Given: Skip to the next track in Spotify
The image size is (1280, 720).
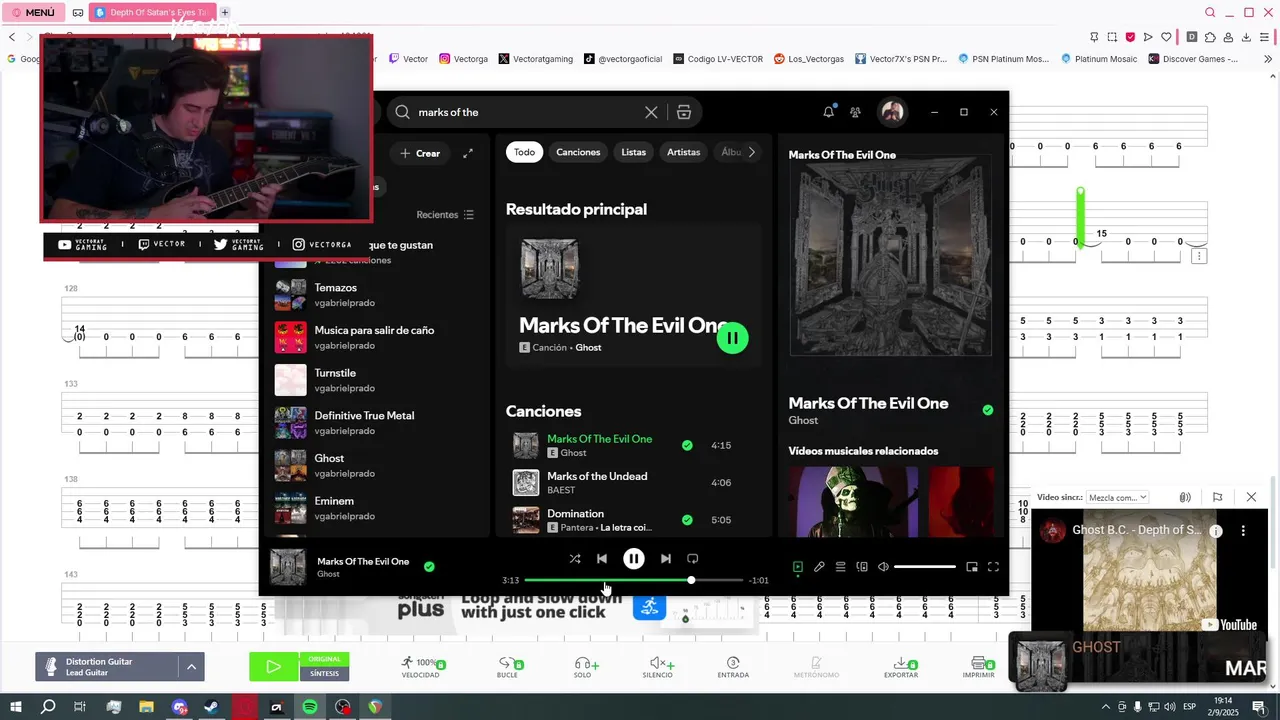Looking at the screenshot, I should (x=666, y=559).
